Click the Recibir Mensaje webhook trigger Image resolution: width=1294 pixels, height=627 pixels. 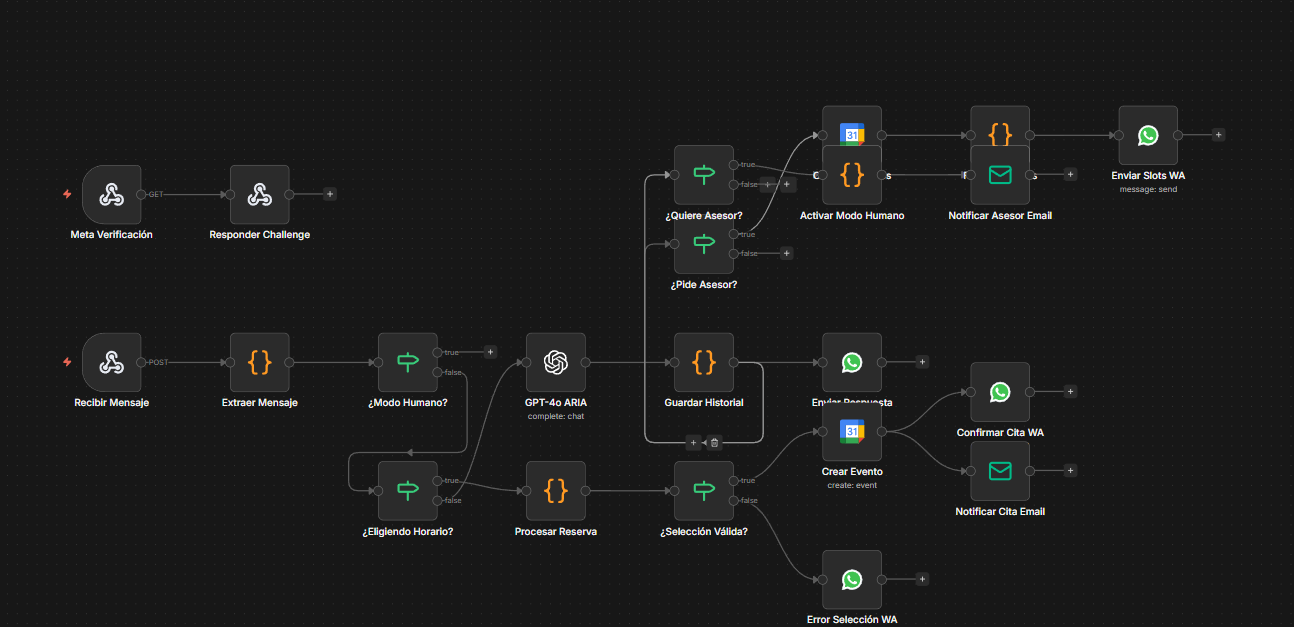111,363
